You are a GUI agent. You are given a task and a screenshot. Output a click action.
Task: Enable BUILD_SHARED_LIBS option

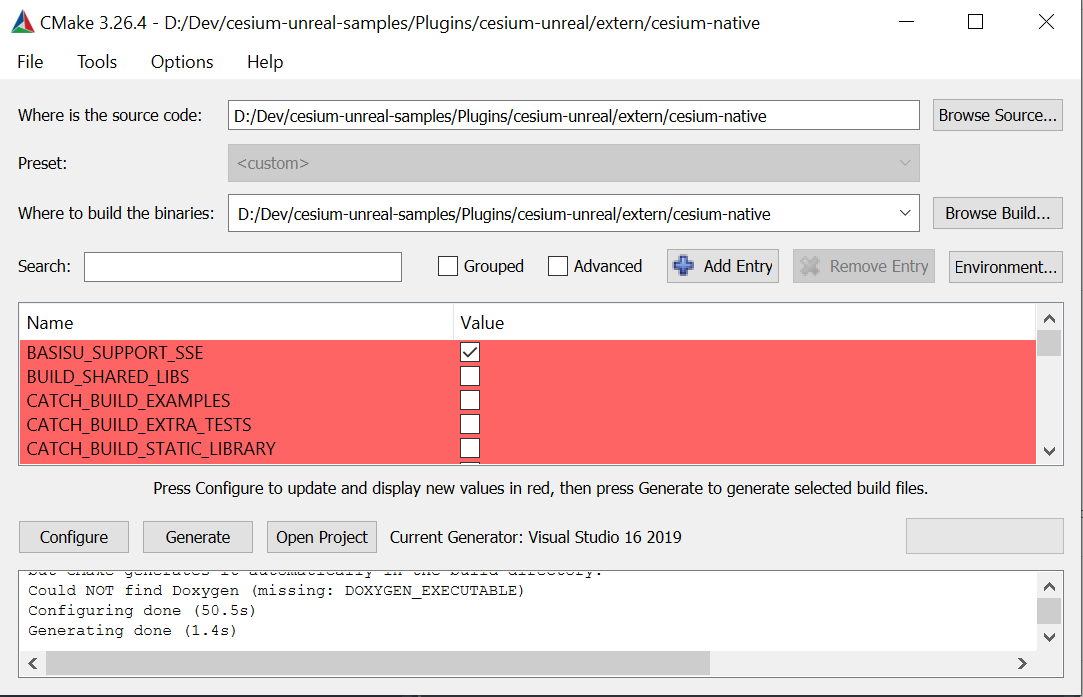point(469,376)
